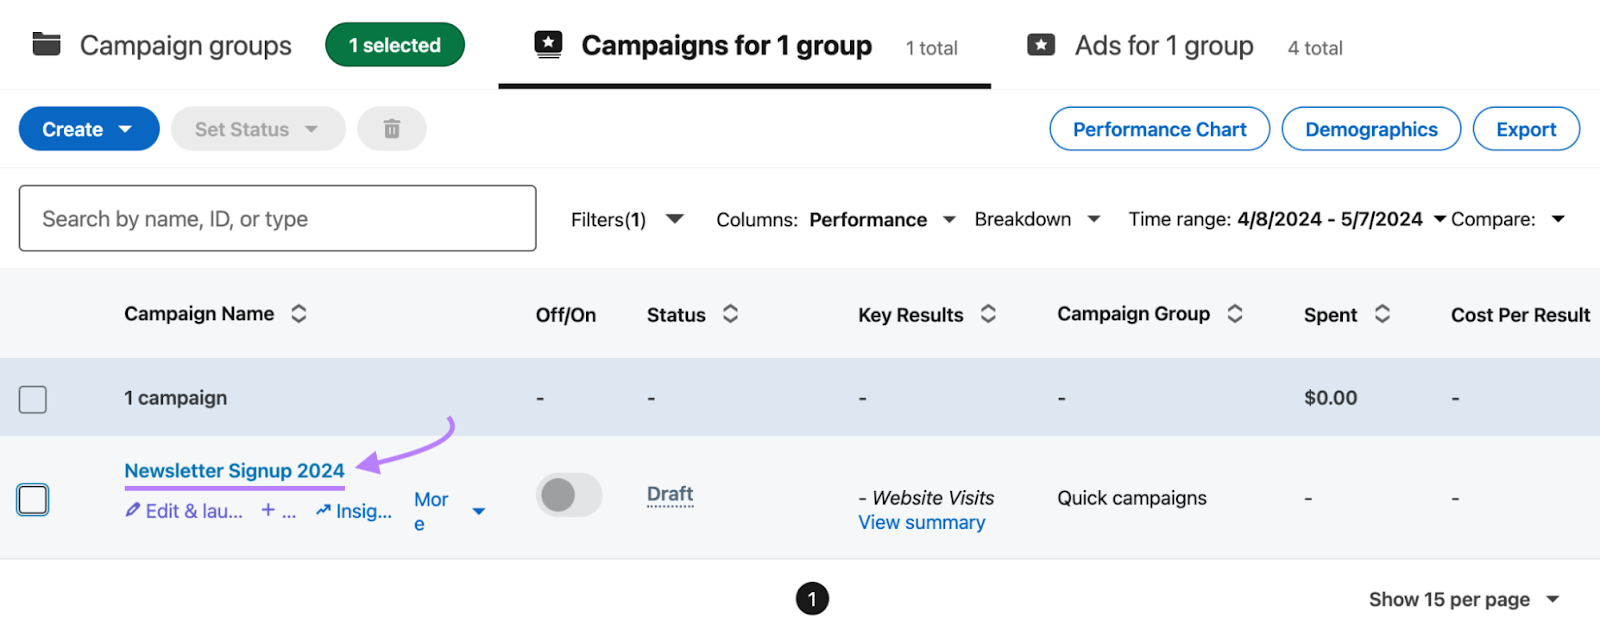
Task: Select the Campaign groups tab
Action: (x=185, y=44)
